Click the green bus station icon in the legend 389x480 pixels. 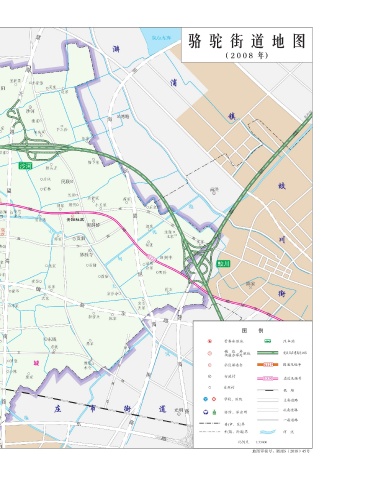click(267, 341)
